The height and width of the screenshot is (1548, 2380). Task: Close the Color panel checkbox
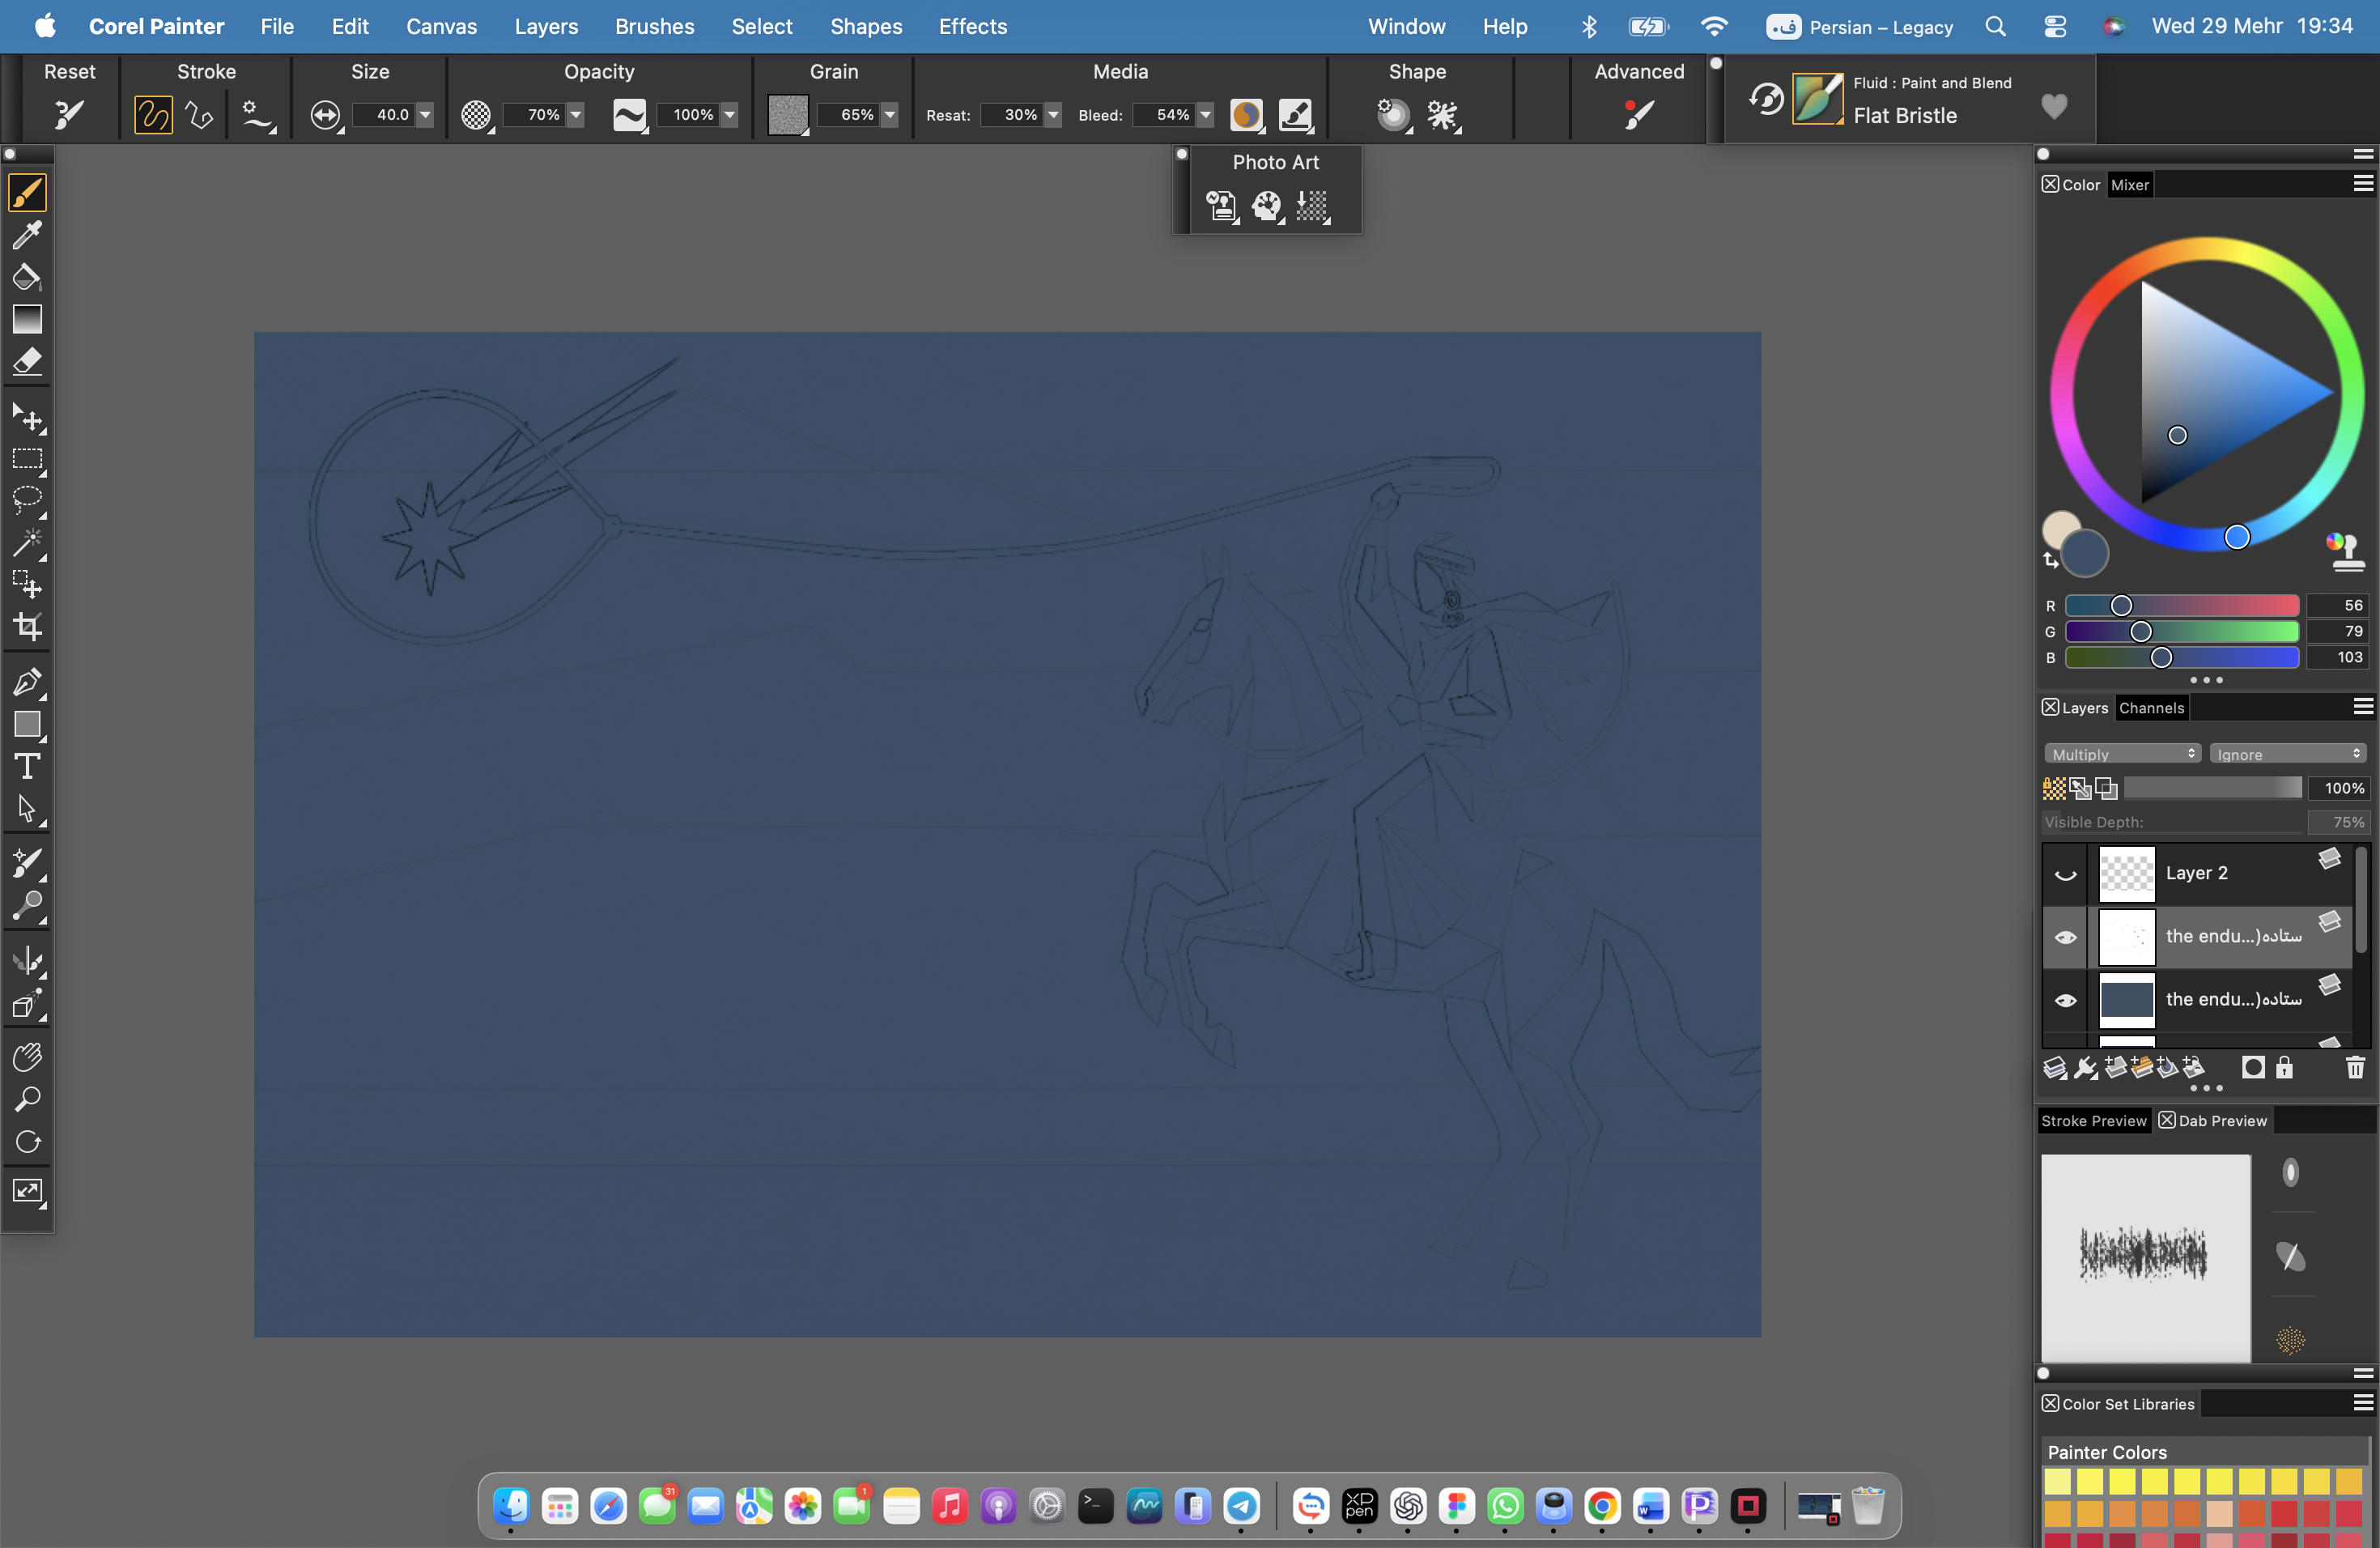pos(2050,184)
